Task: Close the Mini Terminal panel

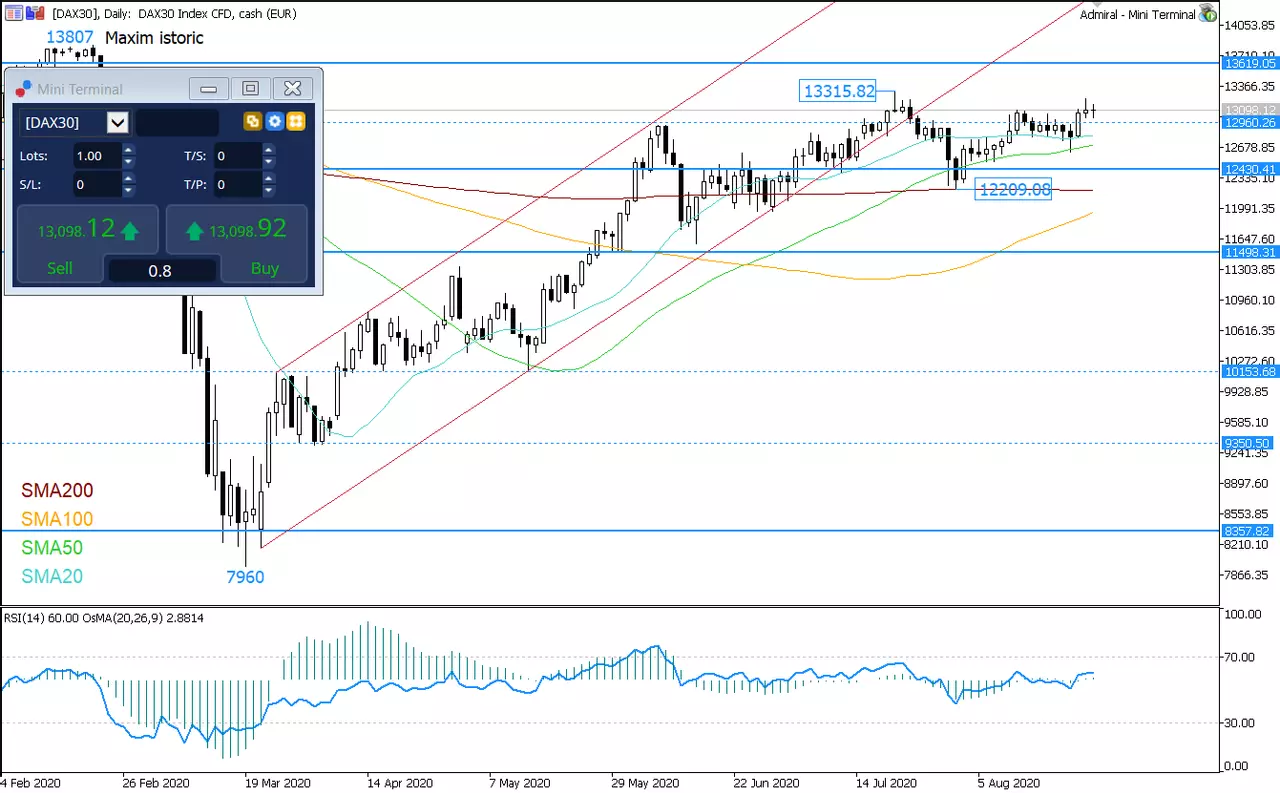Action: 293,89
